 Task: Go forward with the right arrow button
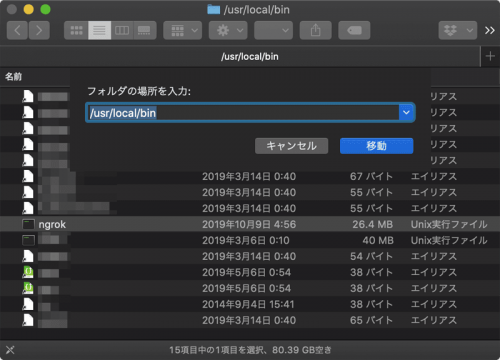click(x=39, y=31)
